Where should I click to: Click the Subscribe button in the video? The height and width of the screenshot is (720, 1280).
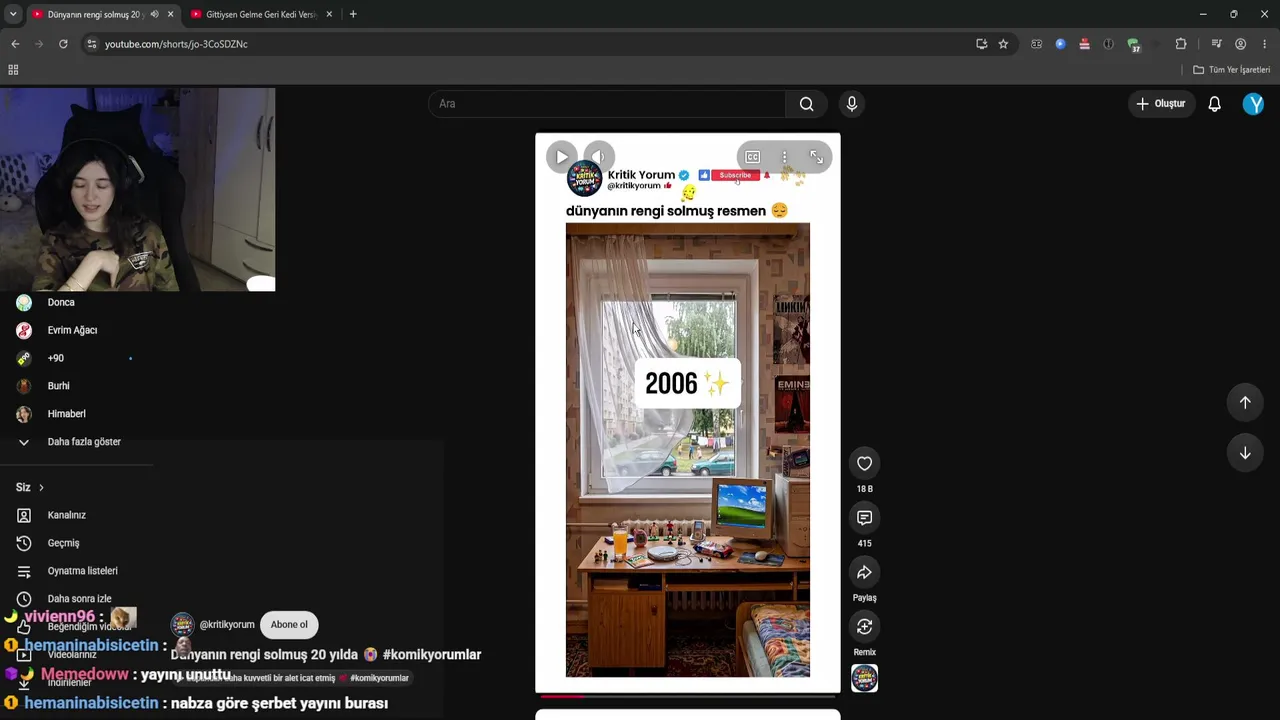point(735,175)
